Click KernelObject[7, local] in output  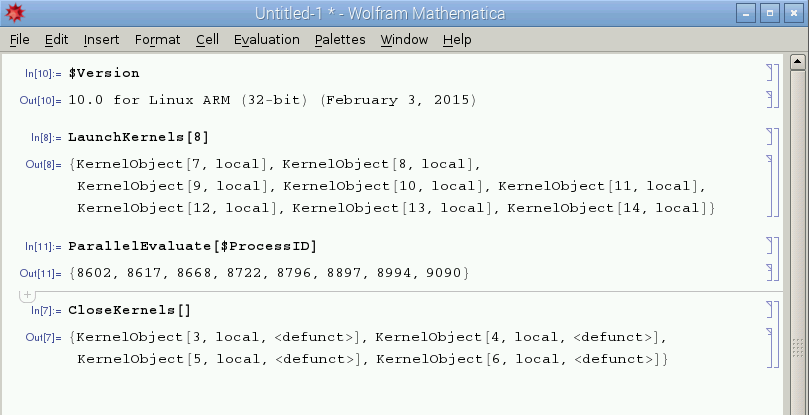coord(171,165)
